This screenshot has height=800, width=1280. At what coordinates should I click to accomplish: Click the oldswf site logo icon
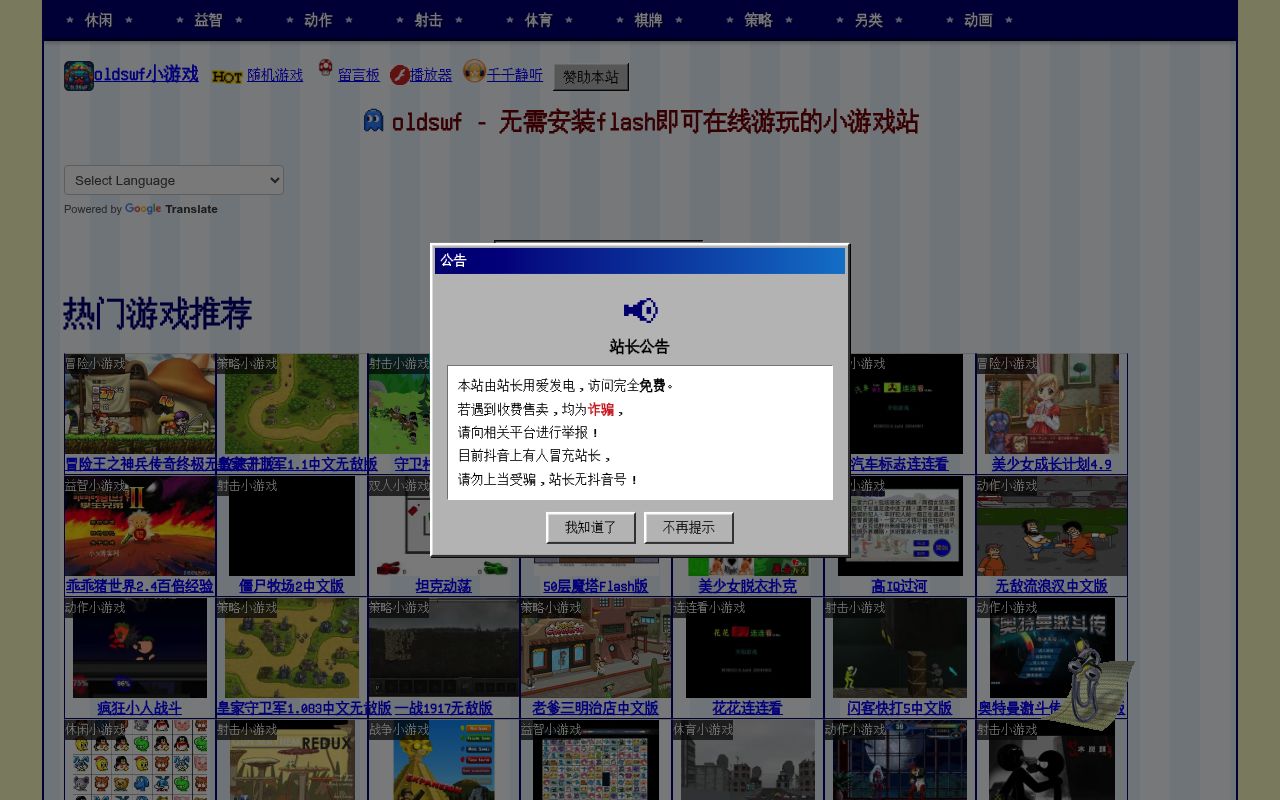(x=79, y=76)
